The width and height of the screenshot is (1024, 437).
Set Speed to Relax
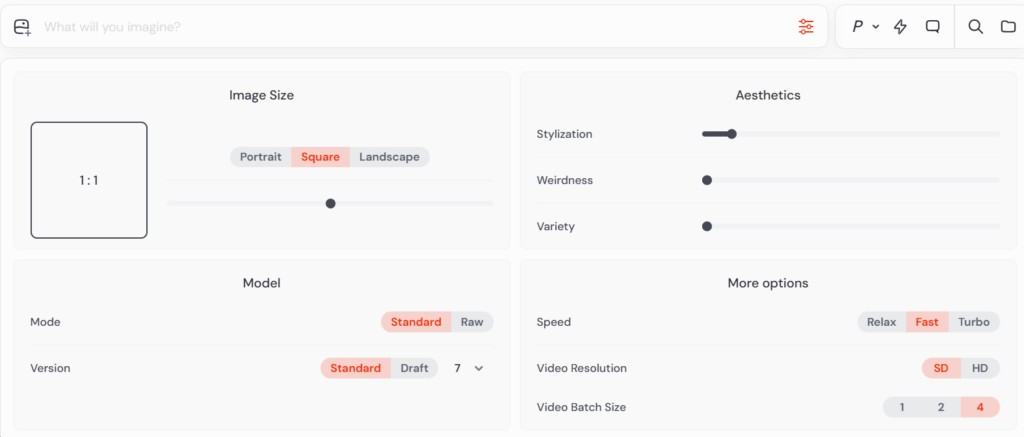click(882, 322)
